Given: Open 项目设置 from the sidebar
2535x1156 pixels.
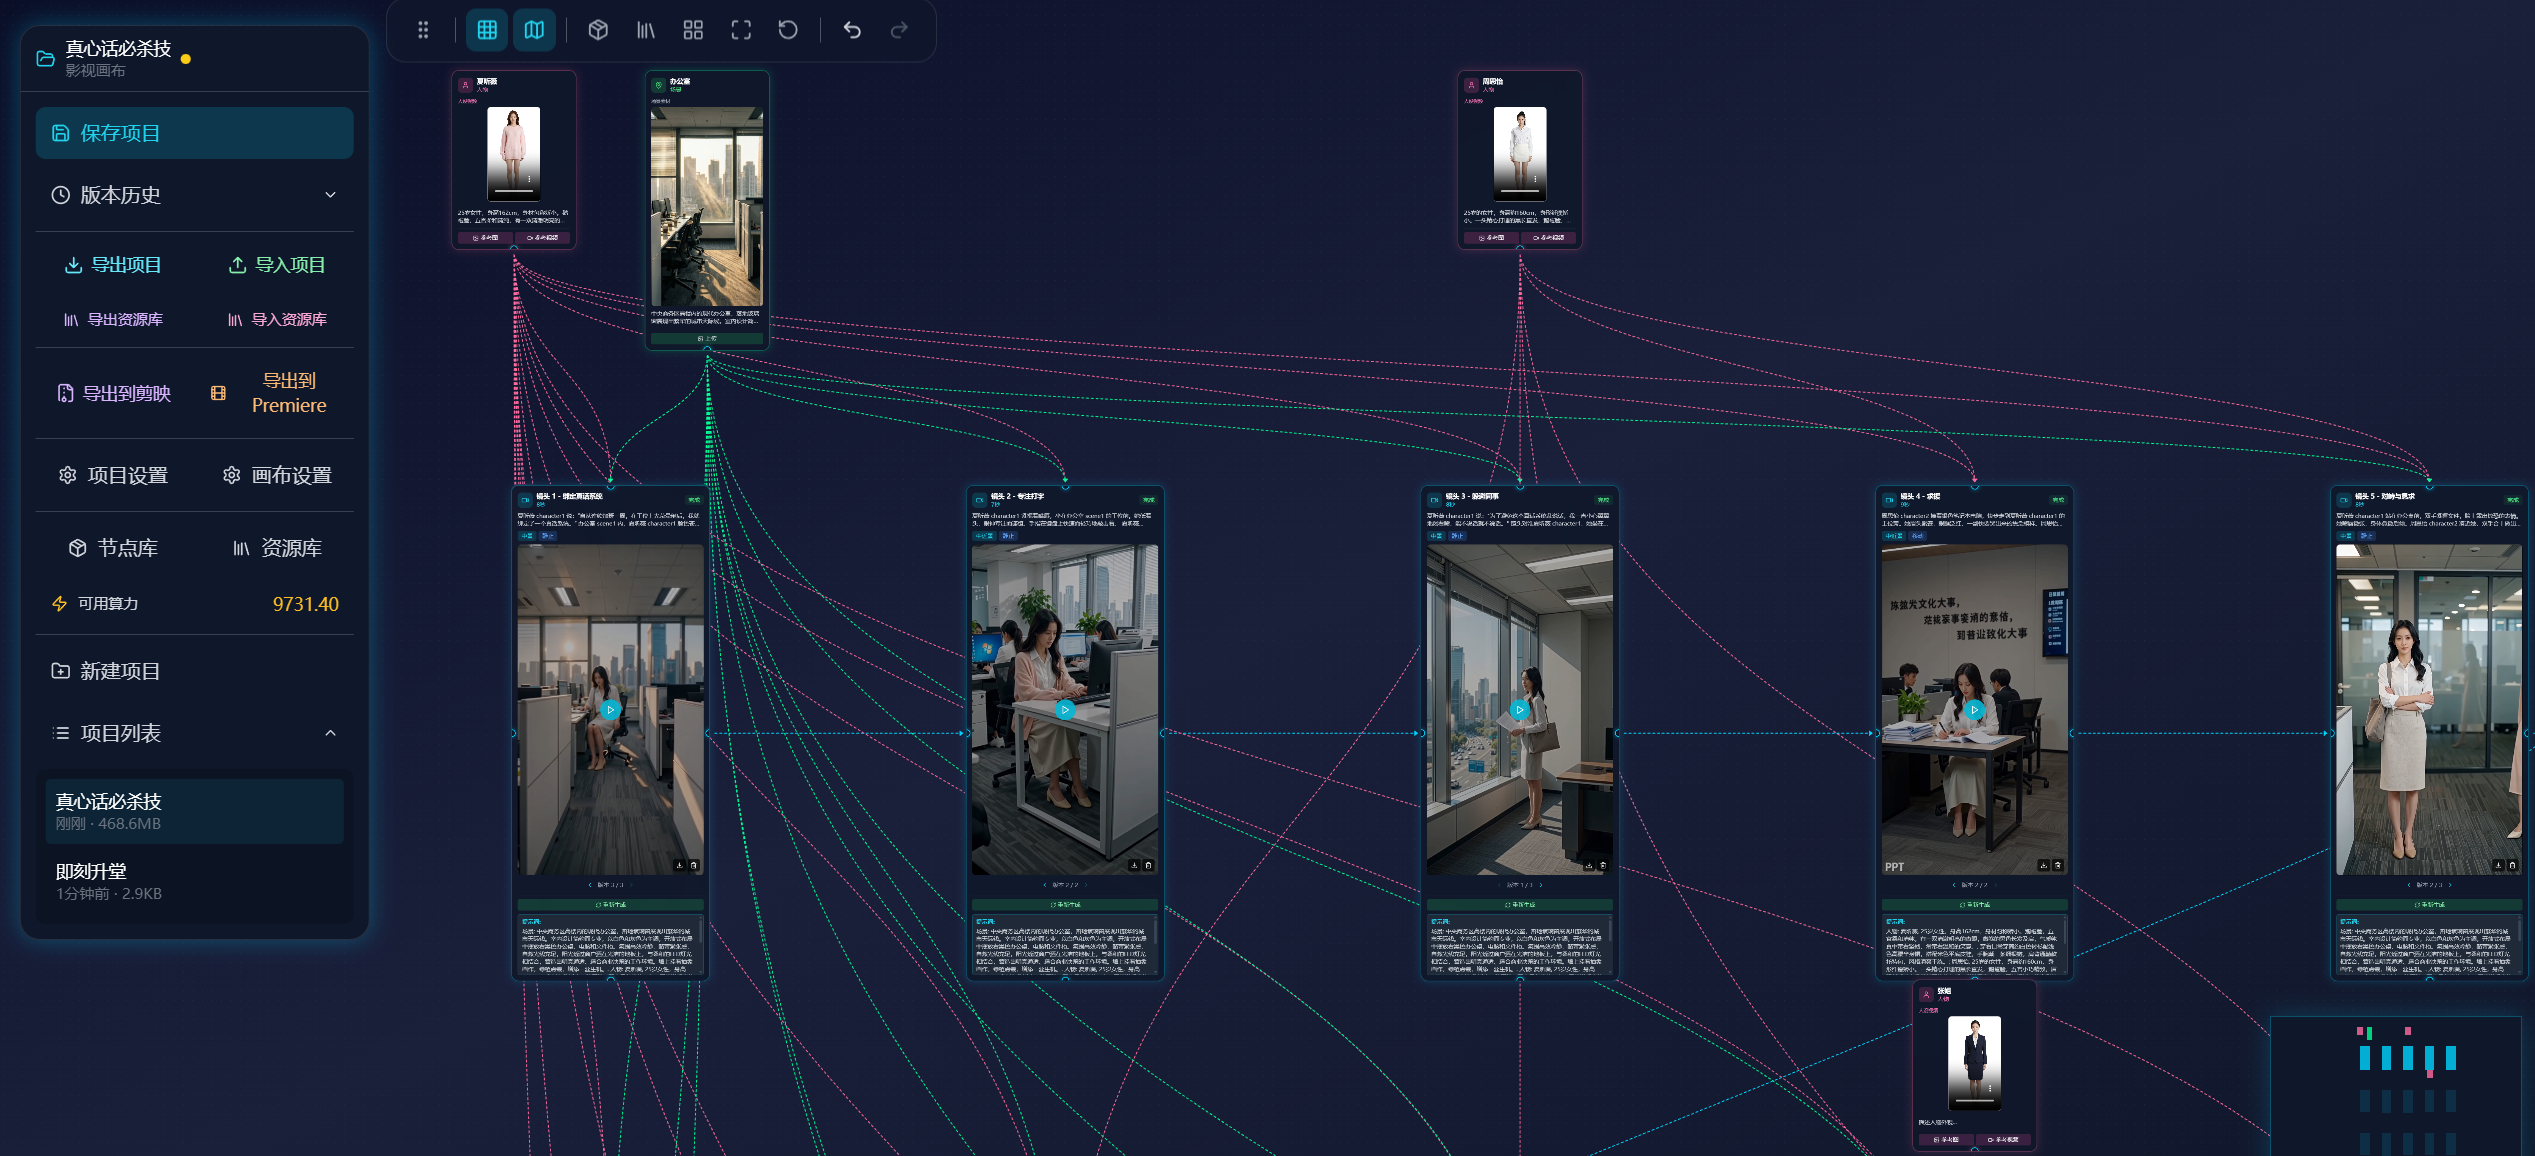Looking at the screenshot, I should pyautogui.click(x=113, y=475).
